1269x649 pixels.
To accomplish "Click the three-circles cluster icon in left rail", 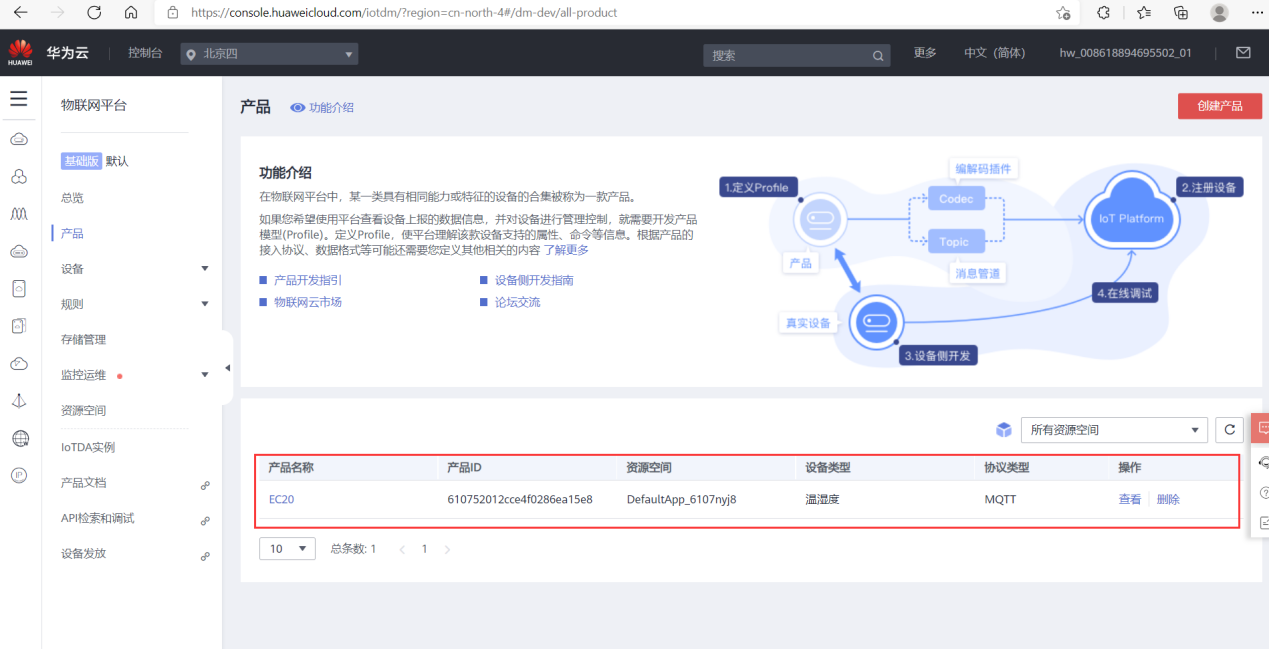I will (19, 176).
